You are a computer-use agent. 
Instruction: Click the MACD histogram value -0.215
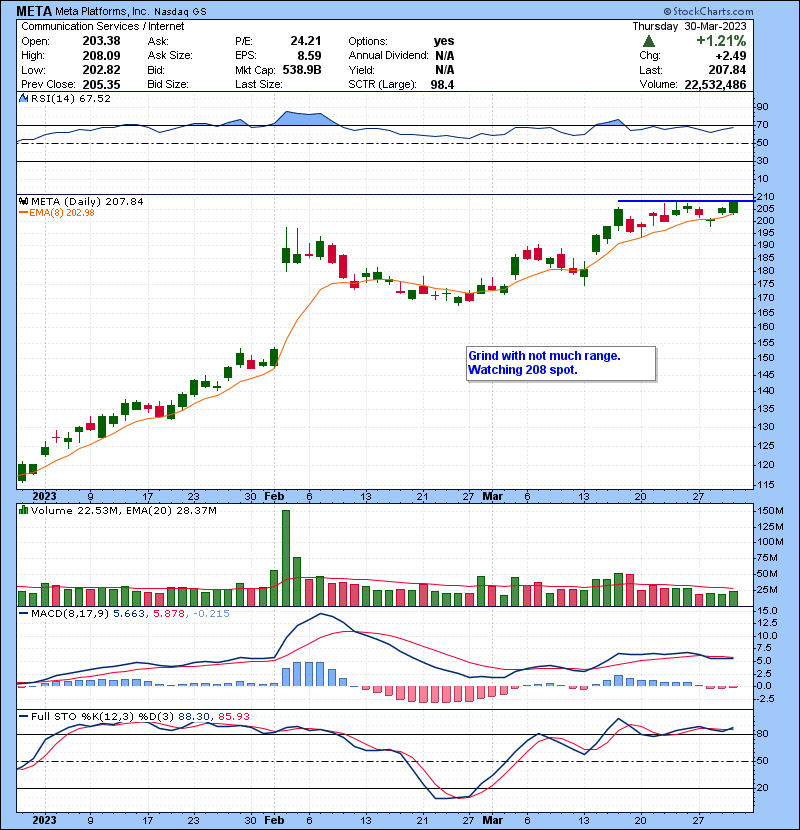(x=211, y=614)
